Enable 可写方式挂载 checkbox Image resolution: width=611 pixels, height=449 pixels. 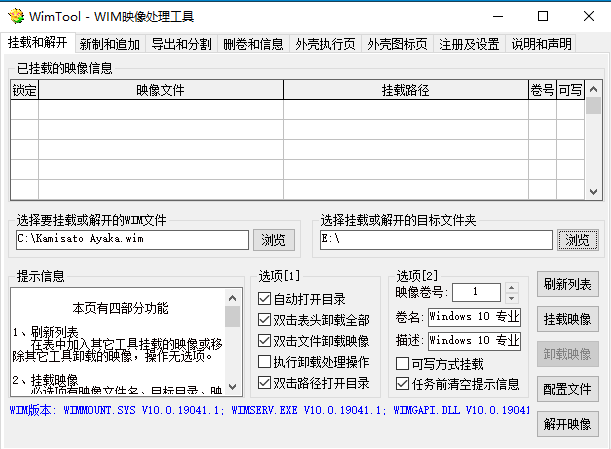tap(440, 364)
